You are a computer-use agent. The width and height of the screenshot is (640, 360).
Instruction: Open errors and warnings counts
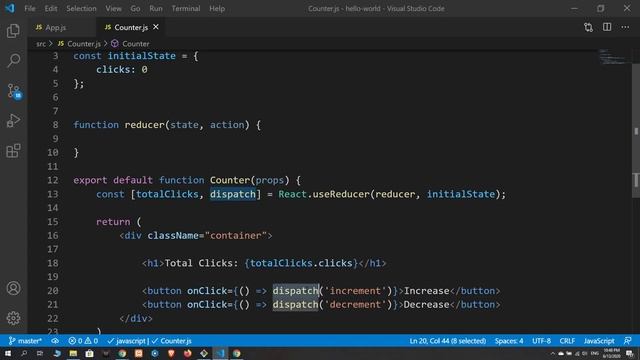[83, 341]
